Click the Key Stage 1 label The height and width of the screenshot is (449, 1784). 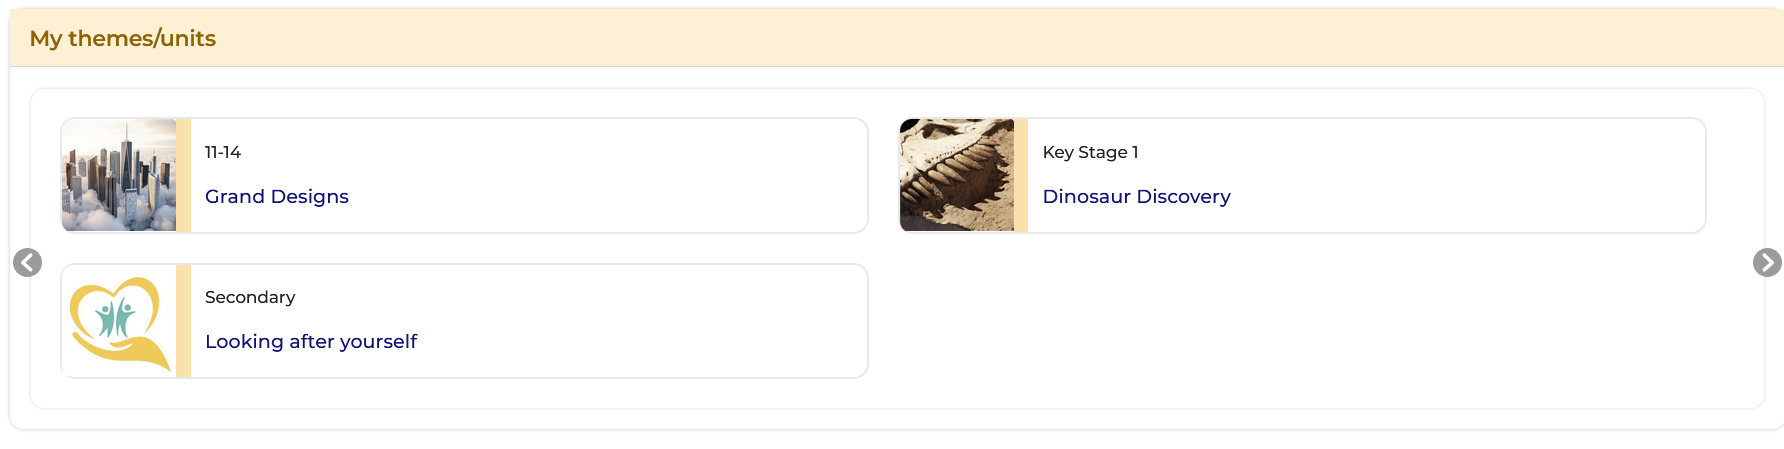(1090, 152)
